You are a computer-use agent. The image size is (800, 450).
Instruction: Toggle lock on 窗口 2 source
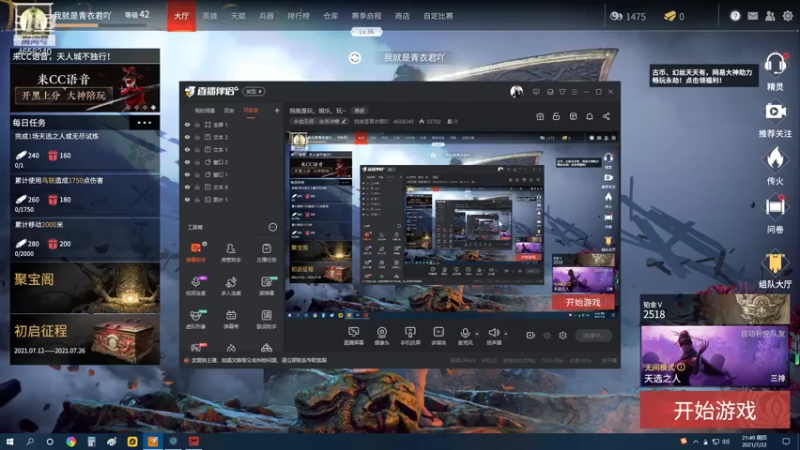coord(197,162)
